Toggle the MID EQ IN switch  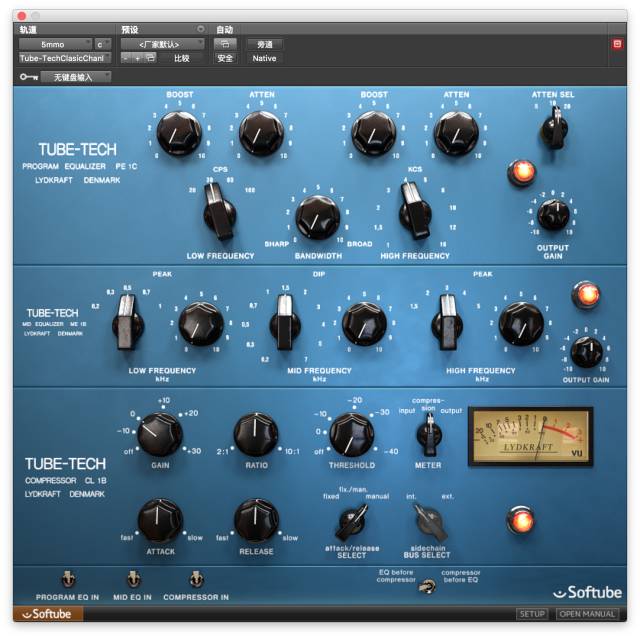tap(132, 579)
